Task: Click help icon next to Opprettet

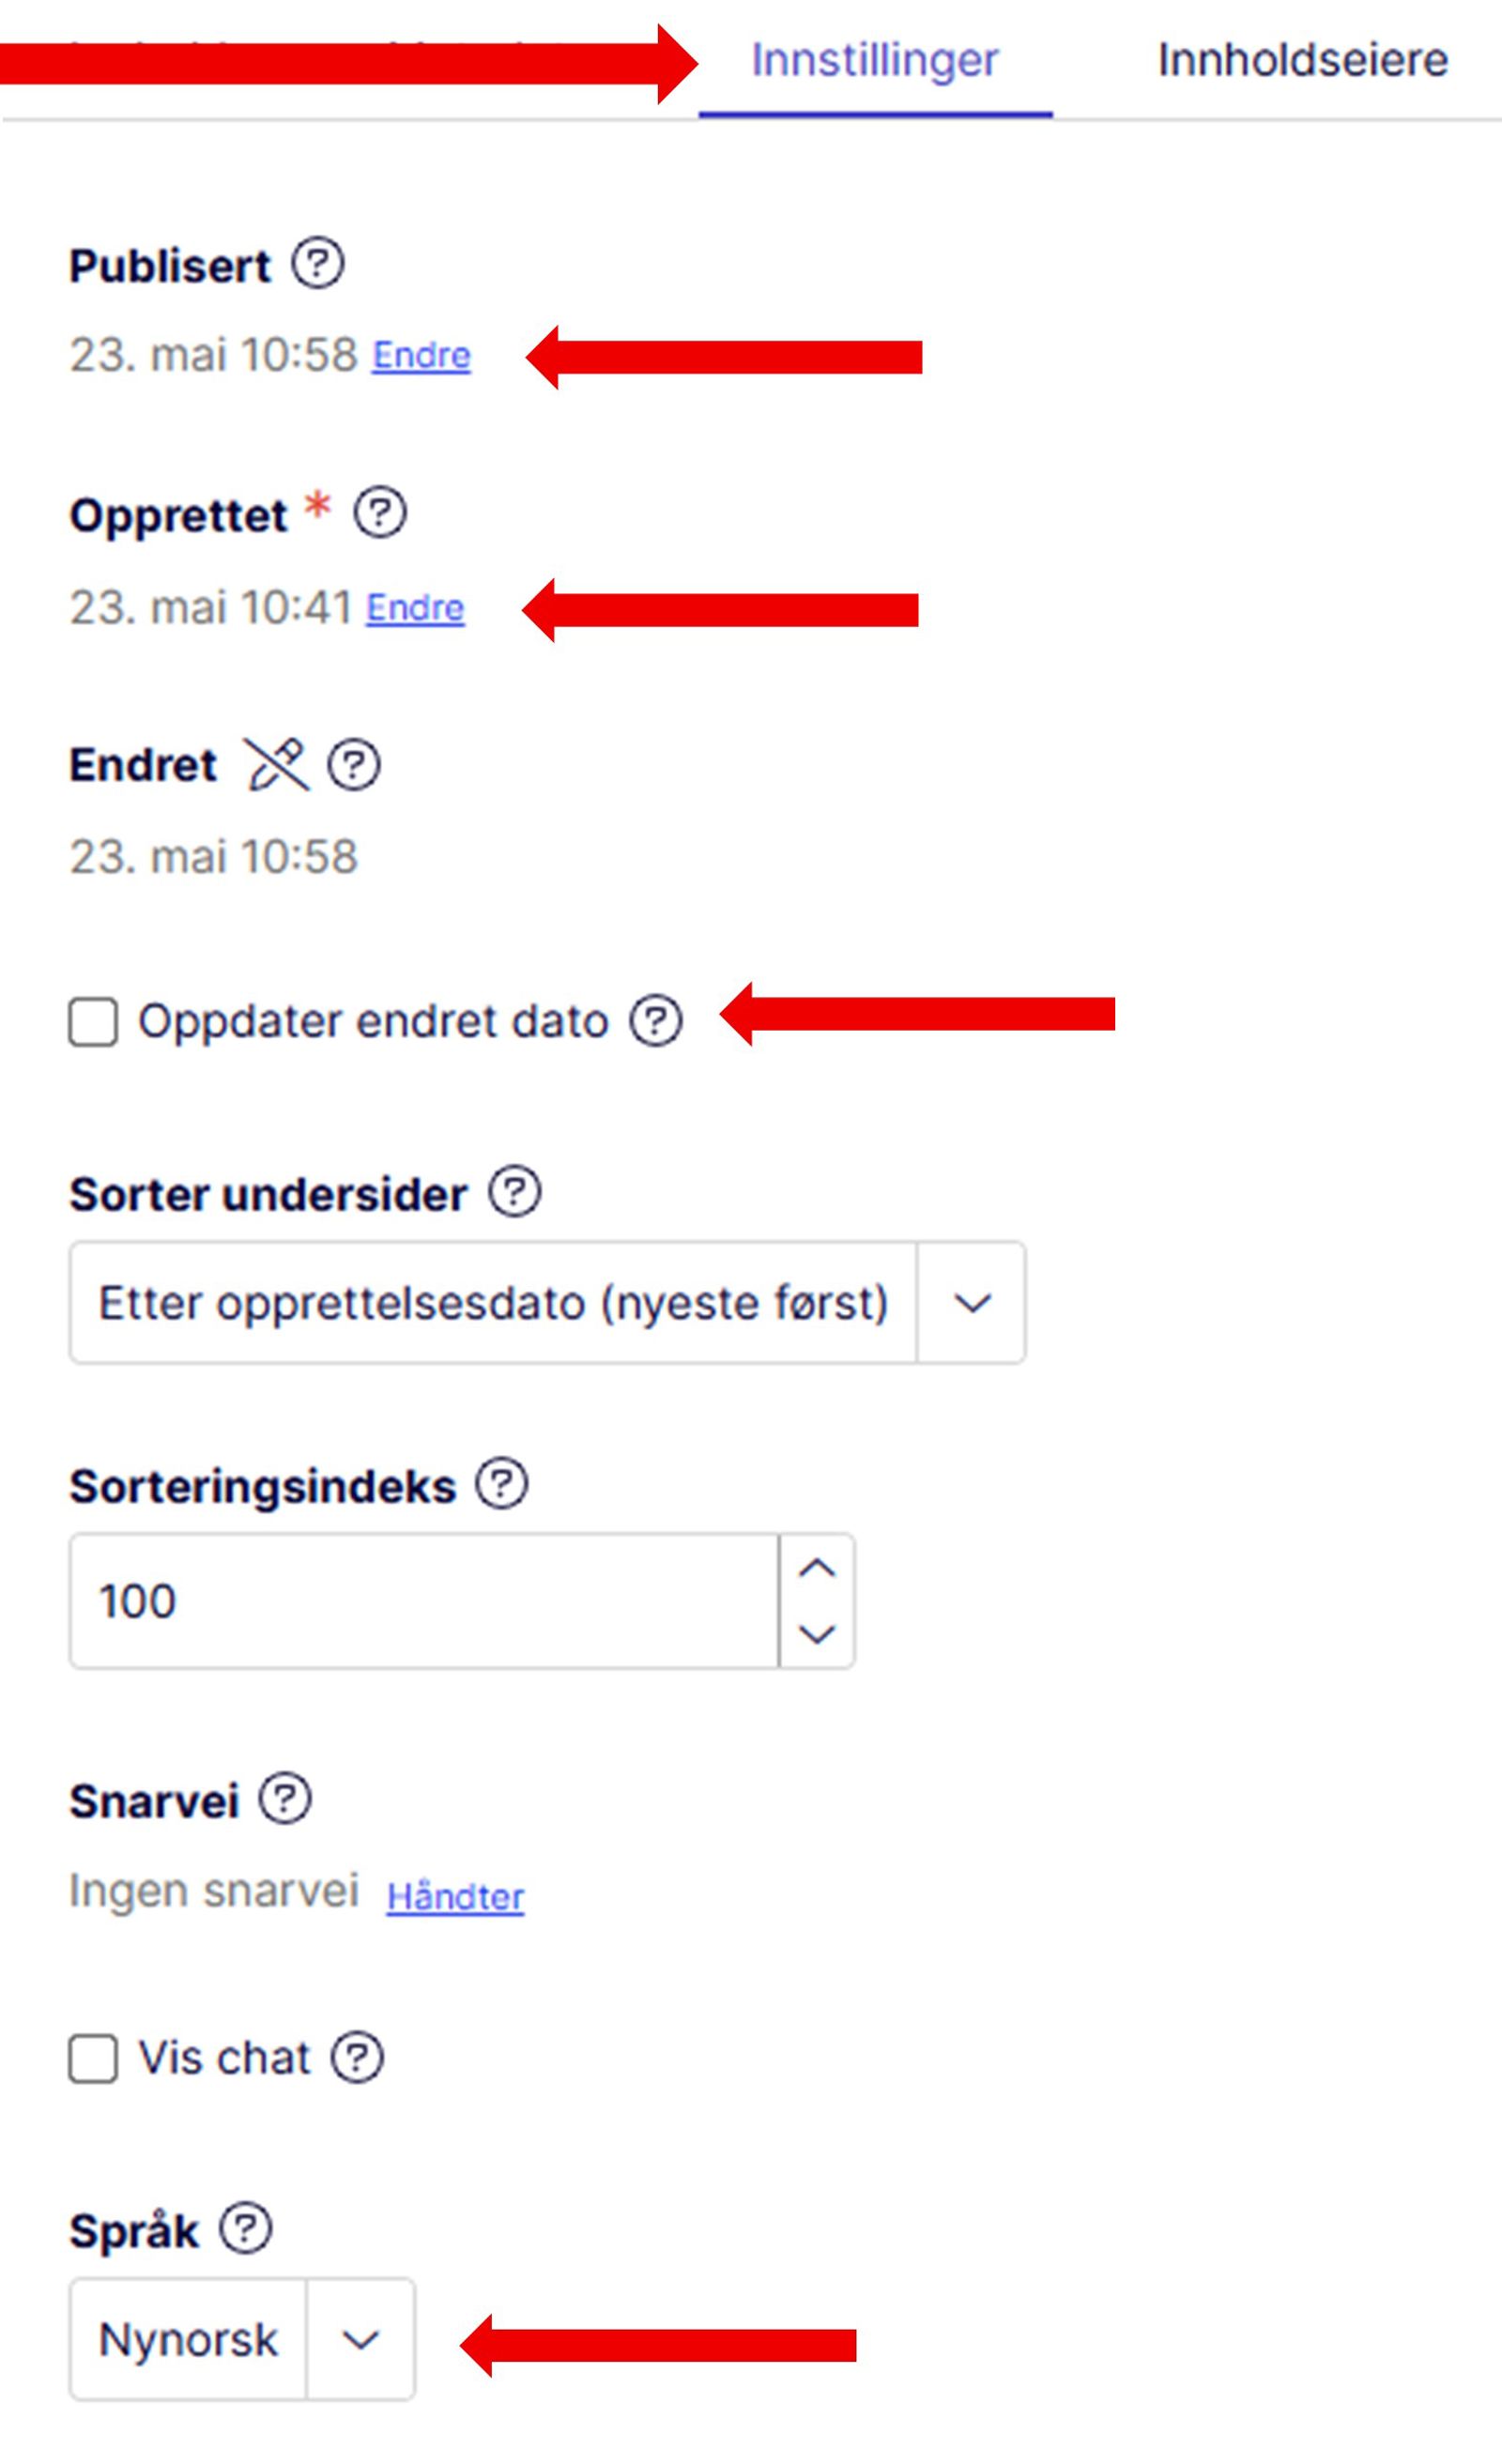Action: coord(380,513)
